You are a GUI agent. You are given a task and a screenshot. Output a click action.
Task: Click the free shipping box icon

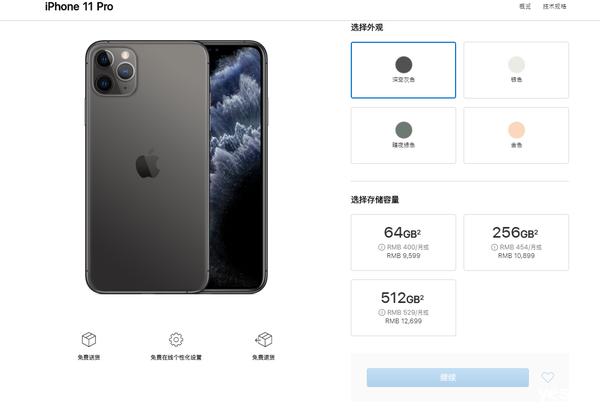89,339
